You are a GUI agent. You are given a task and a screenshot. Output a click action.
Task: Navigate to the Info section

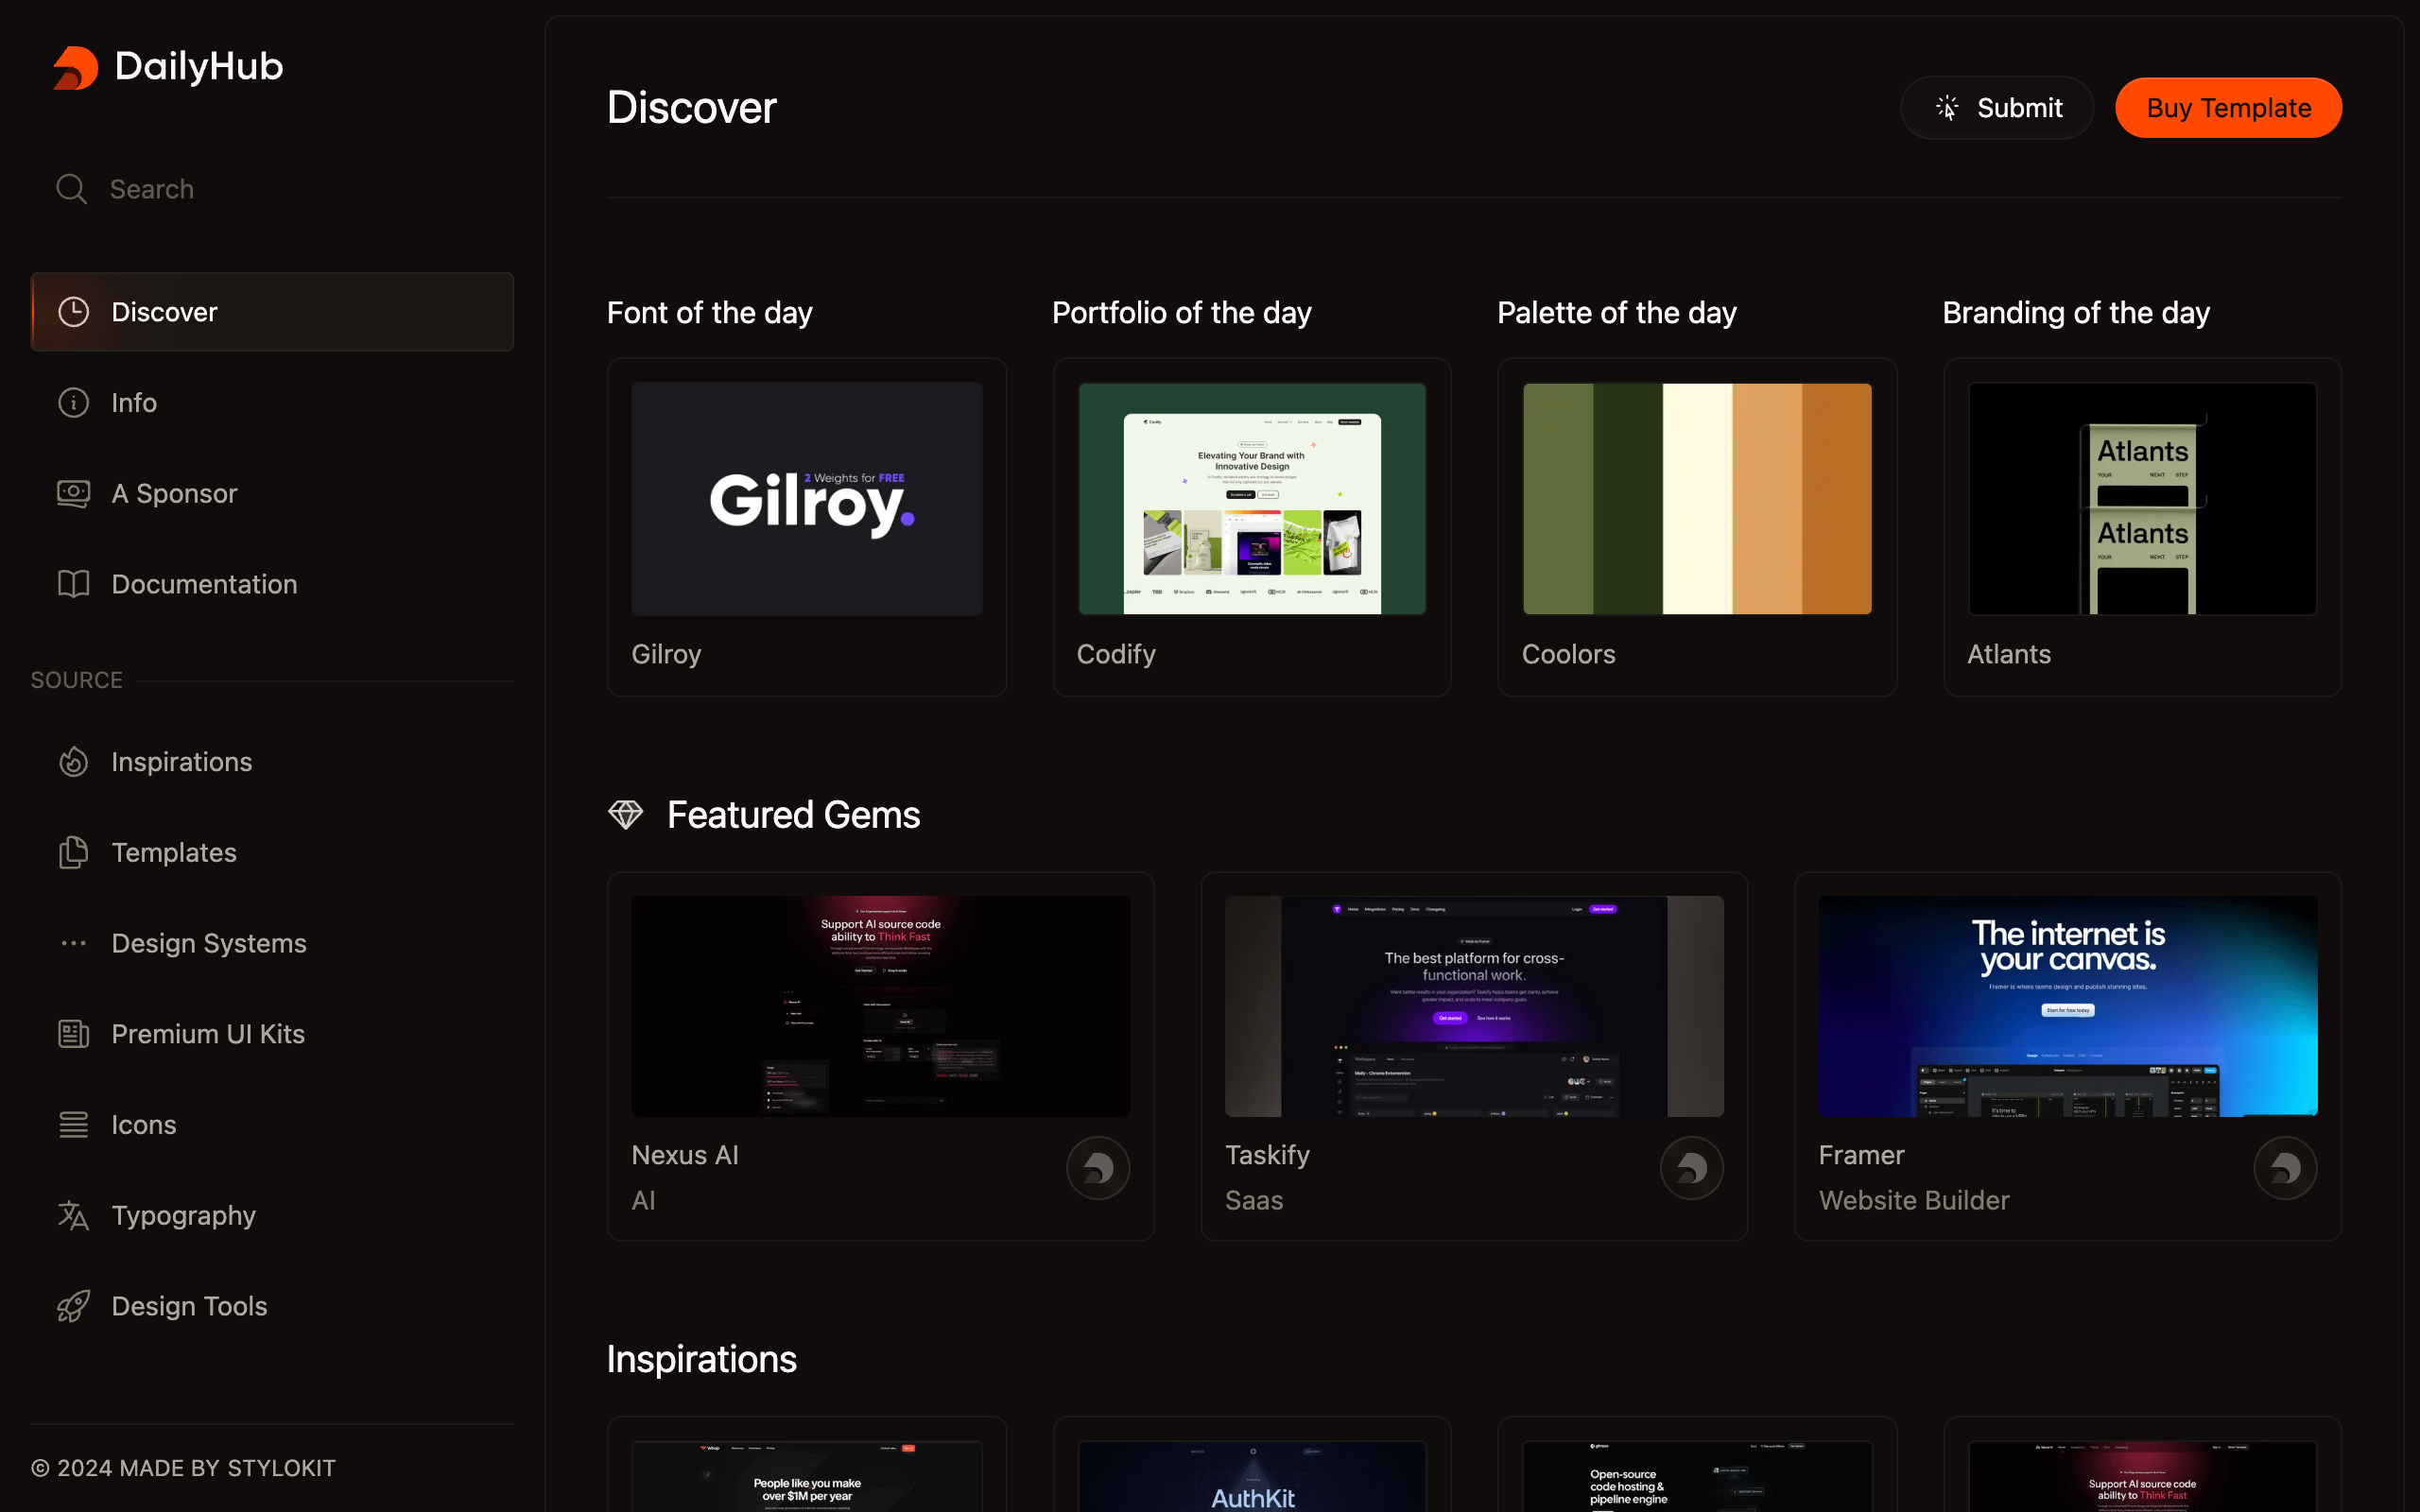coord(134,402)
